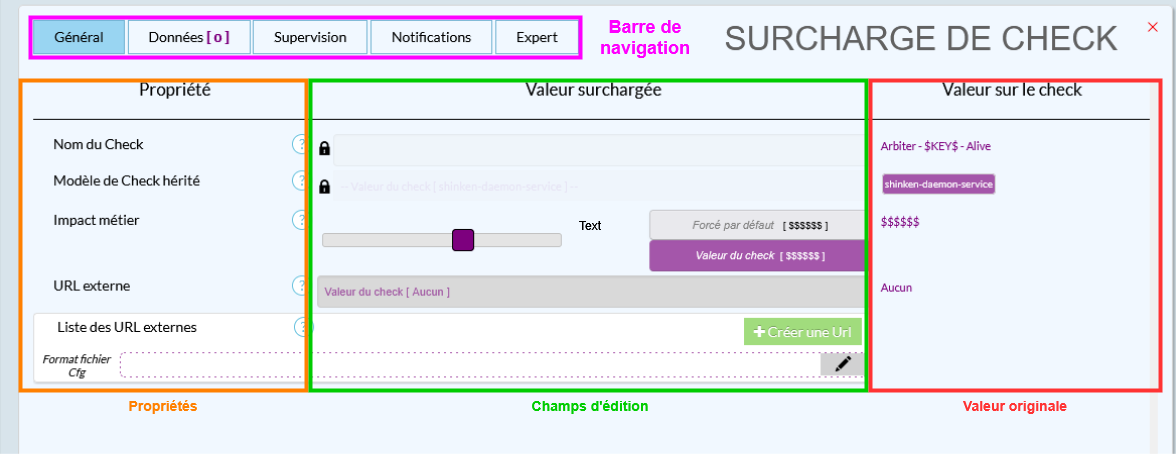Image resolution: width=1176 pixels, height=454 pixels.
Task: Show help for URL externe property
Action: click(x=299, y=286)
